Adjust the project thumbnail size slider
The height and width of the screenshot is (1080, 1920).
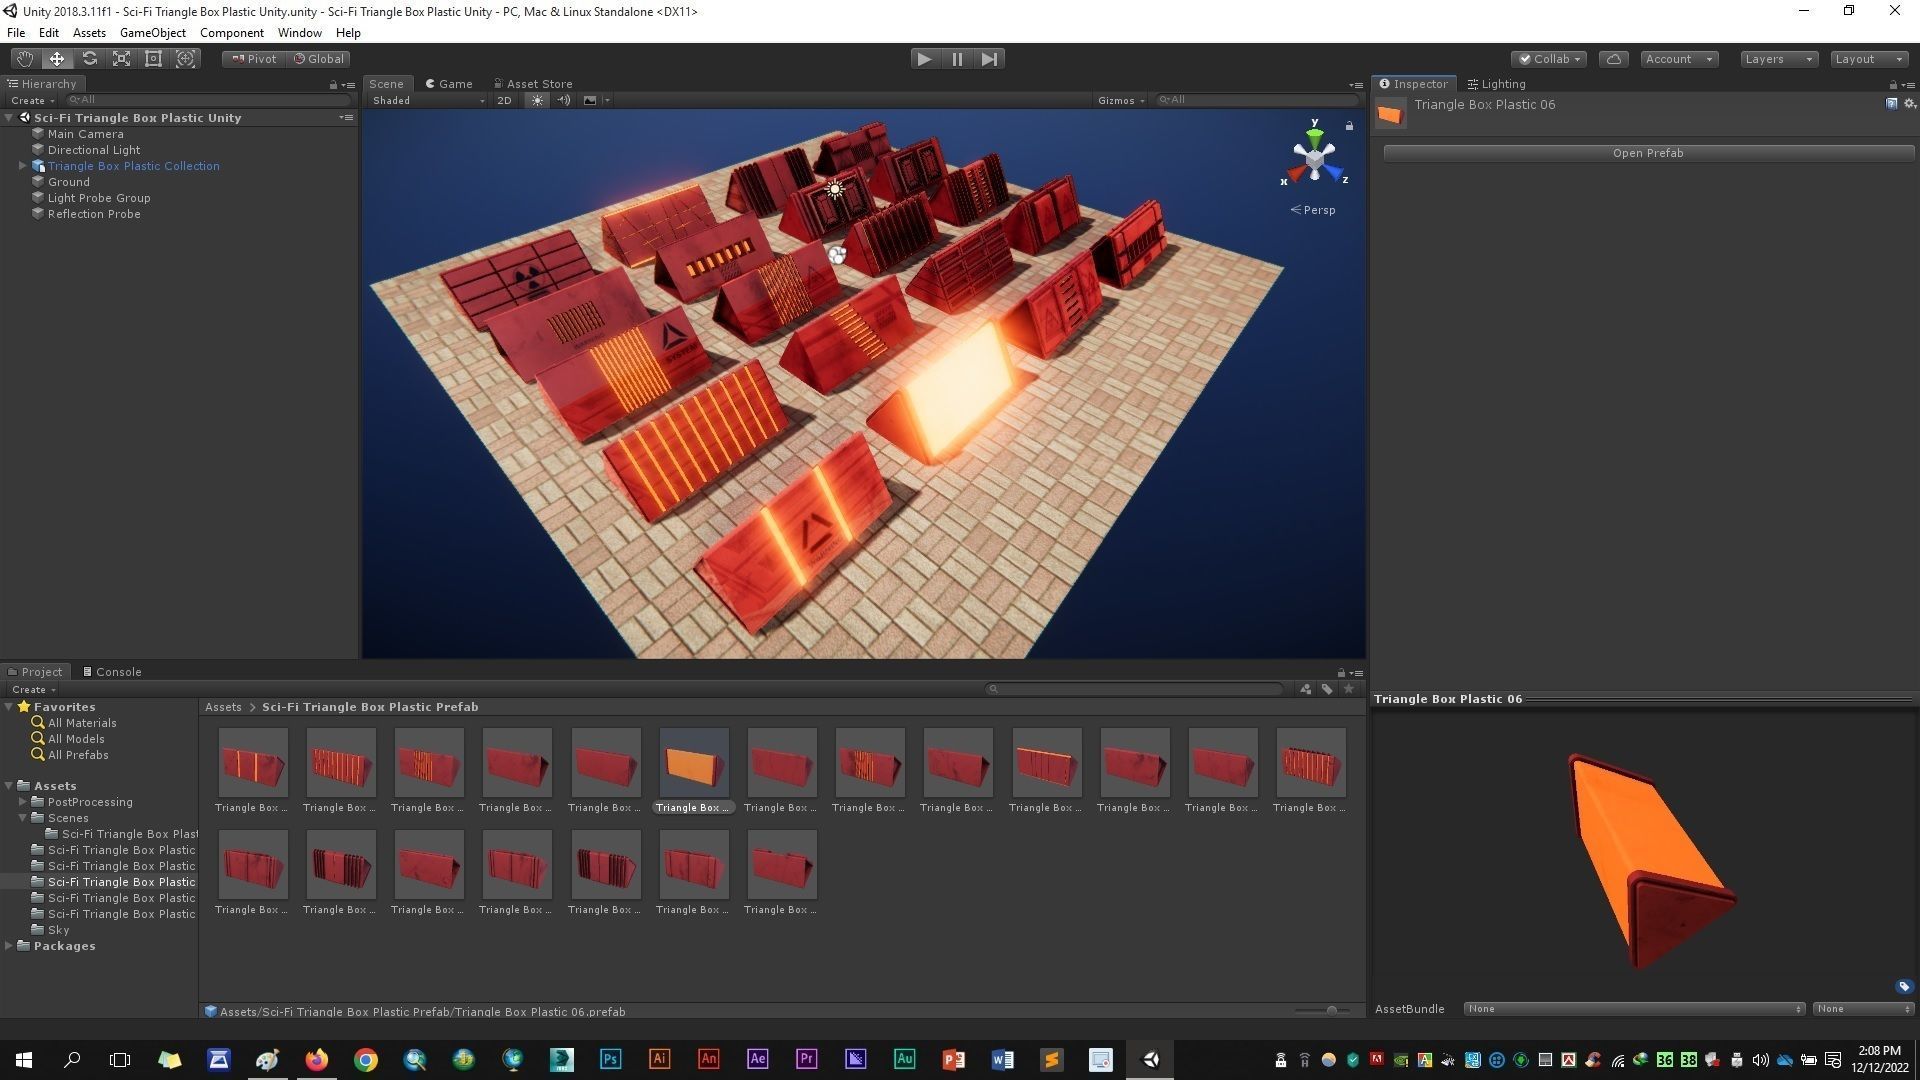tap(1331, 1011)
